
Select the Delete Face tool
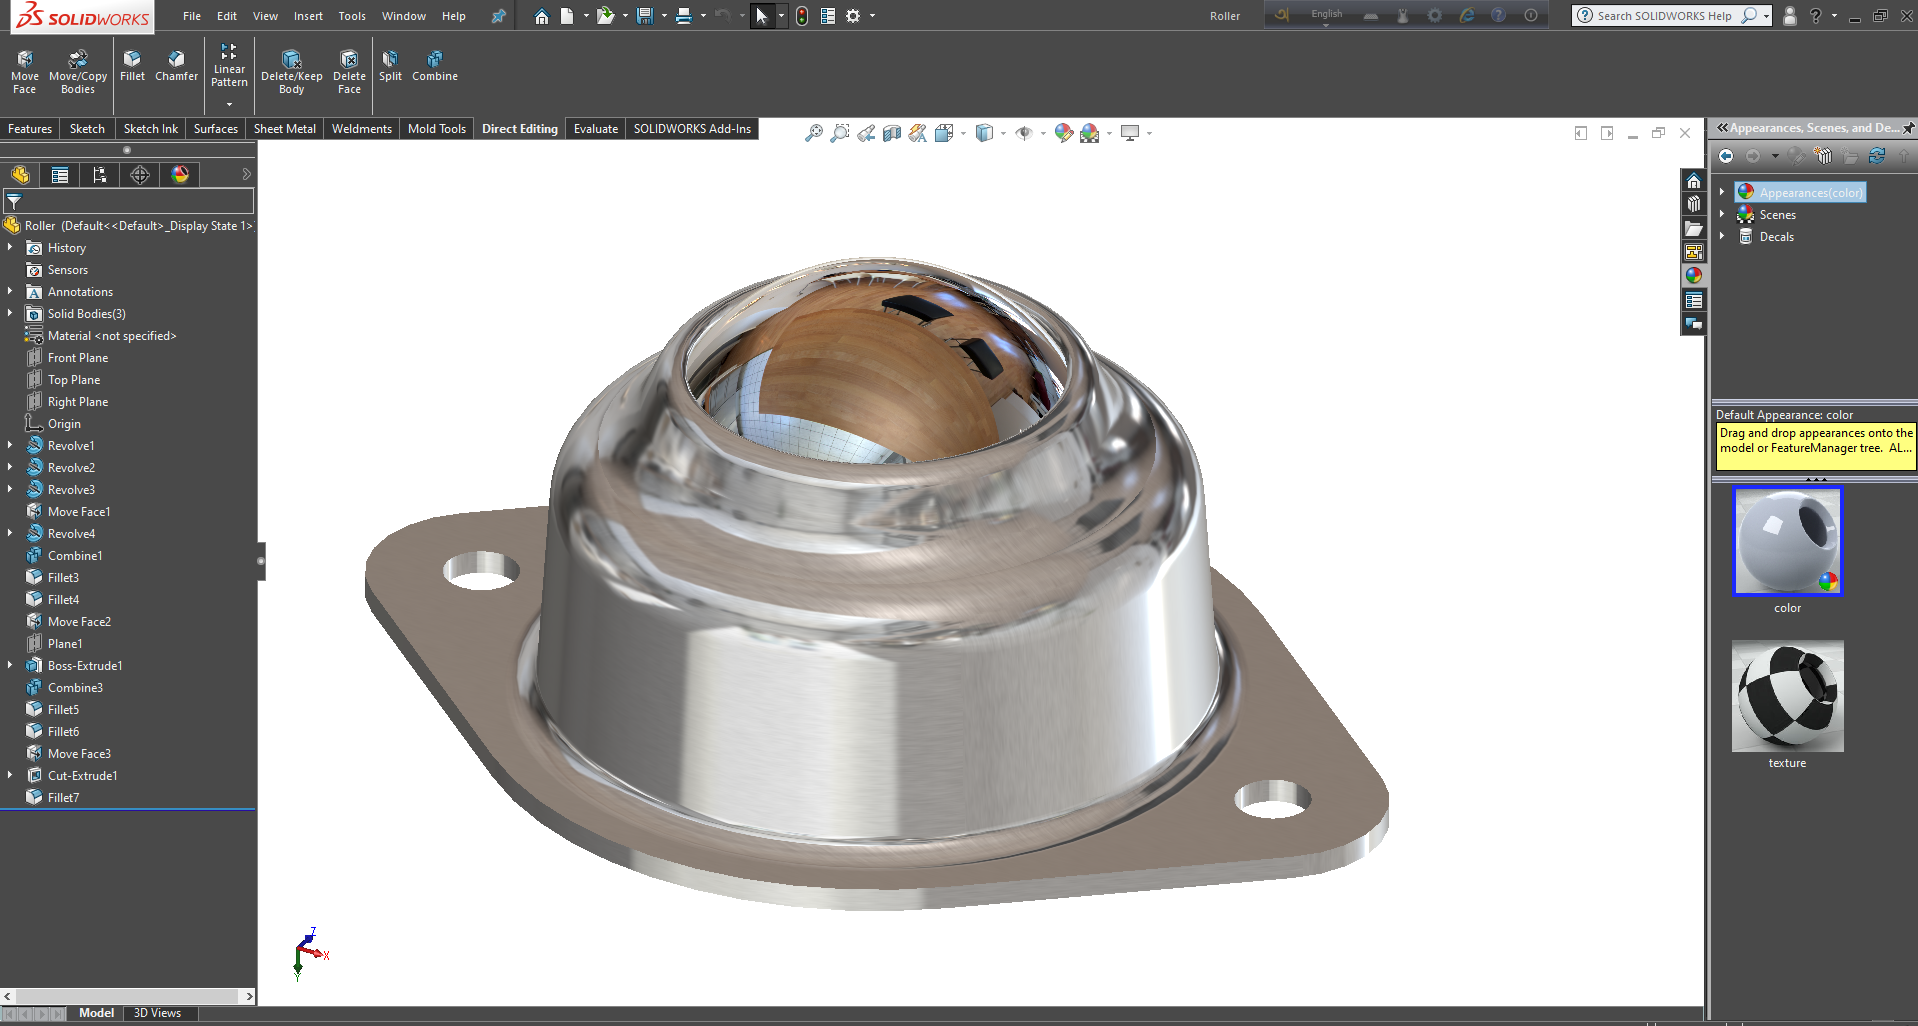coord(349,72)
